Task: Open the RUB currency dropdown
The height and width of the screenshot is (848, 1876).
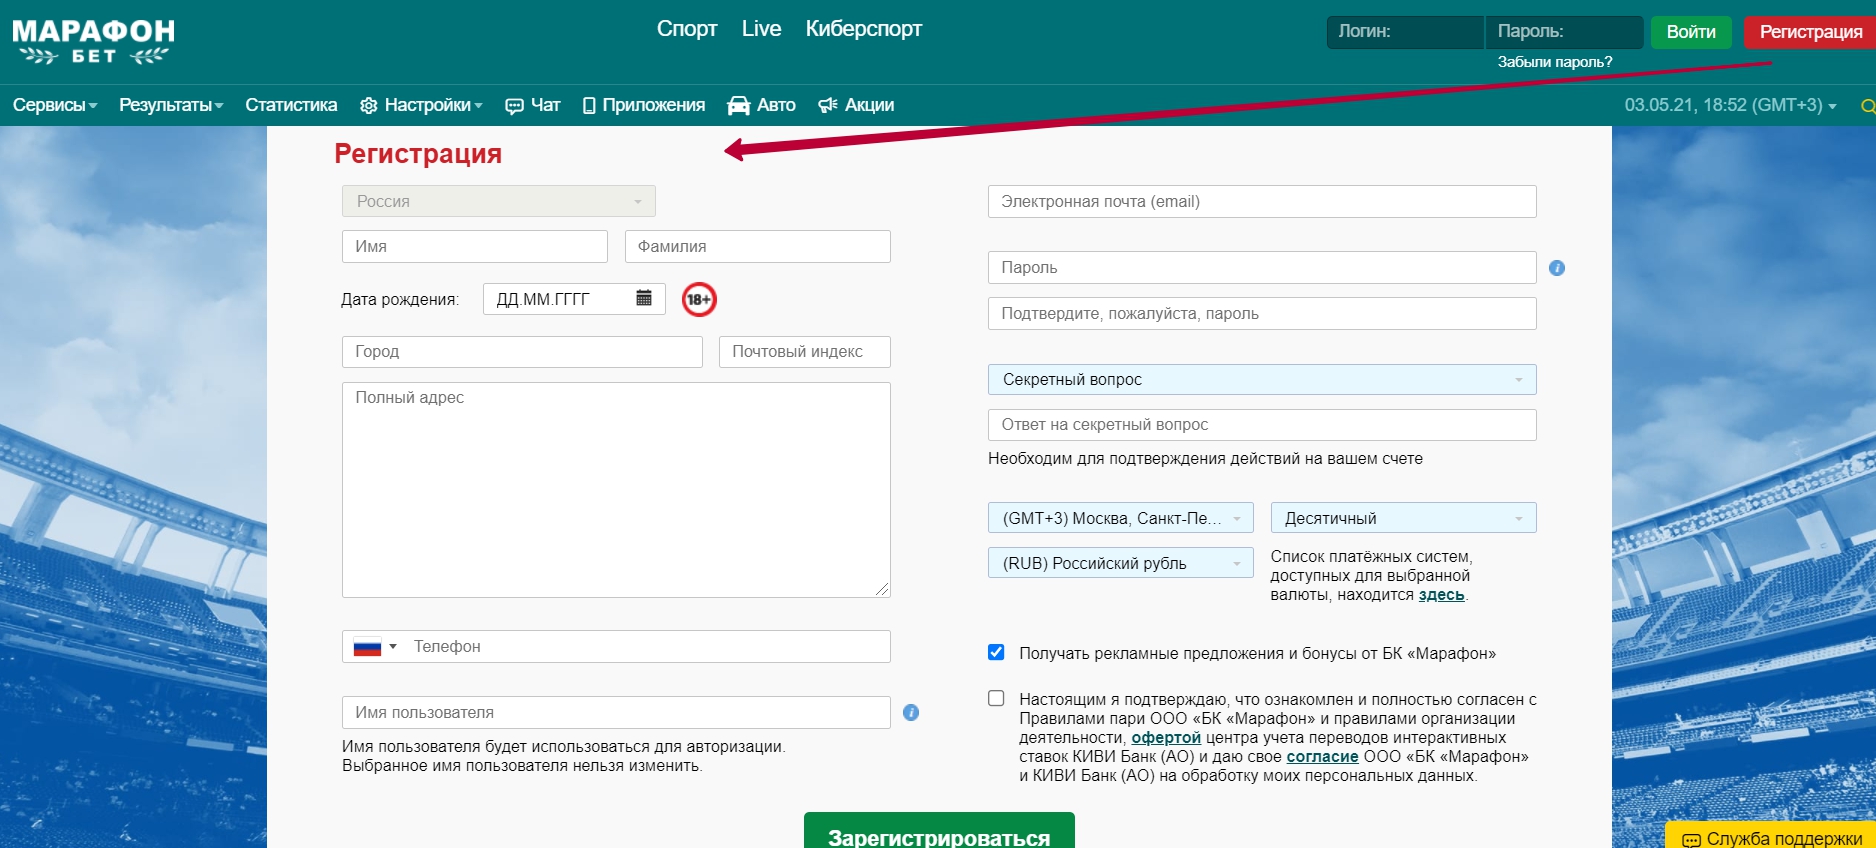Action: [1120, 563]
